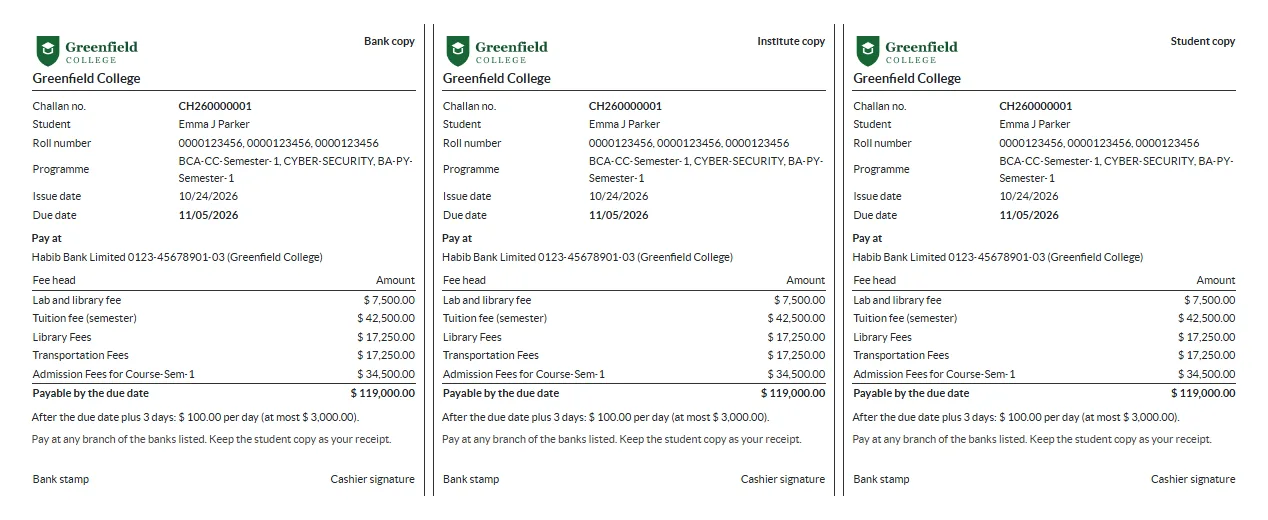Click 'Library Fees' row on Student copy
Viewport: 1268px width, 520px height.
[1044, 337]
